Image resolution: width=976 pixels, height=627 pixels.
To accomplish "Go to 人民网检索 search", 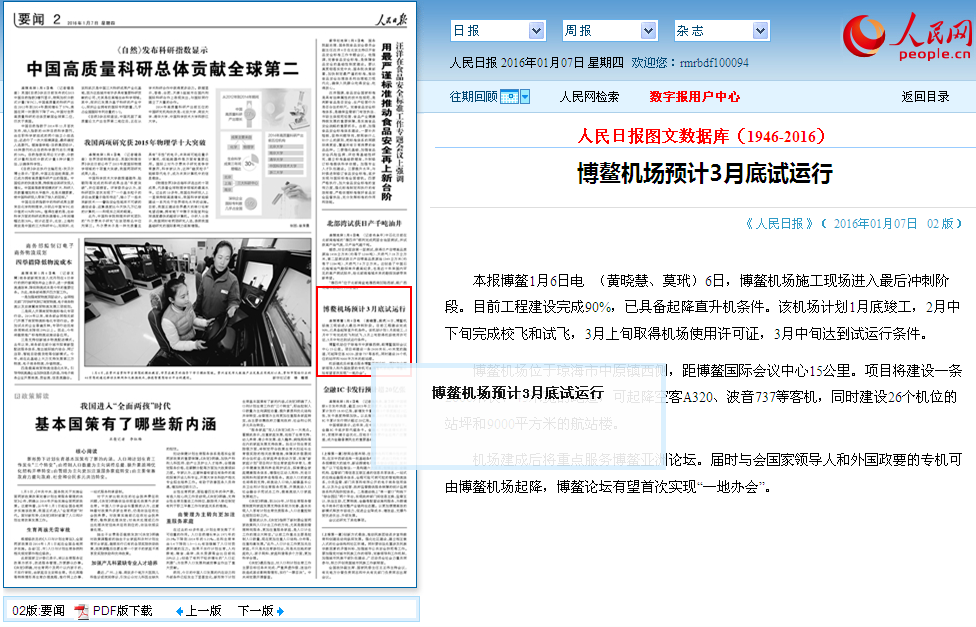I will pyautogui.click(x=589, y=97).
